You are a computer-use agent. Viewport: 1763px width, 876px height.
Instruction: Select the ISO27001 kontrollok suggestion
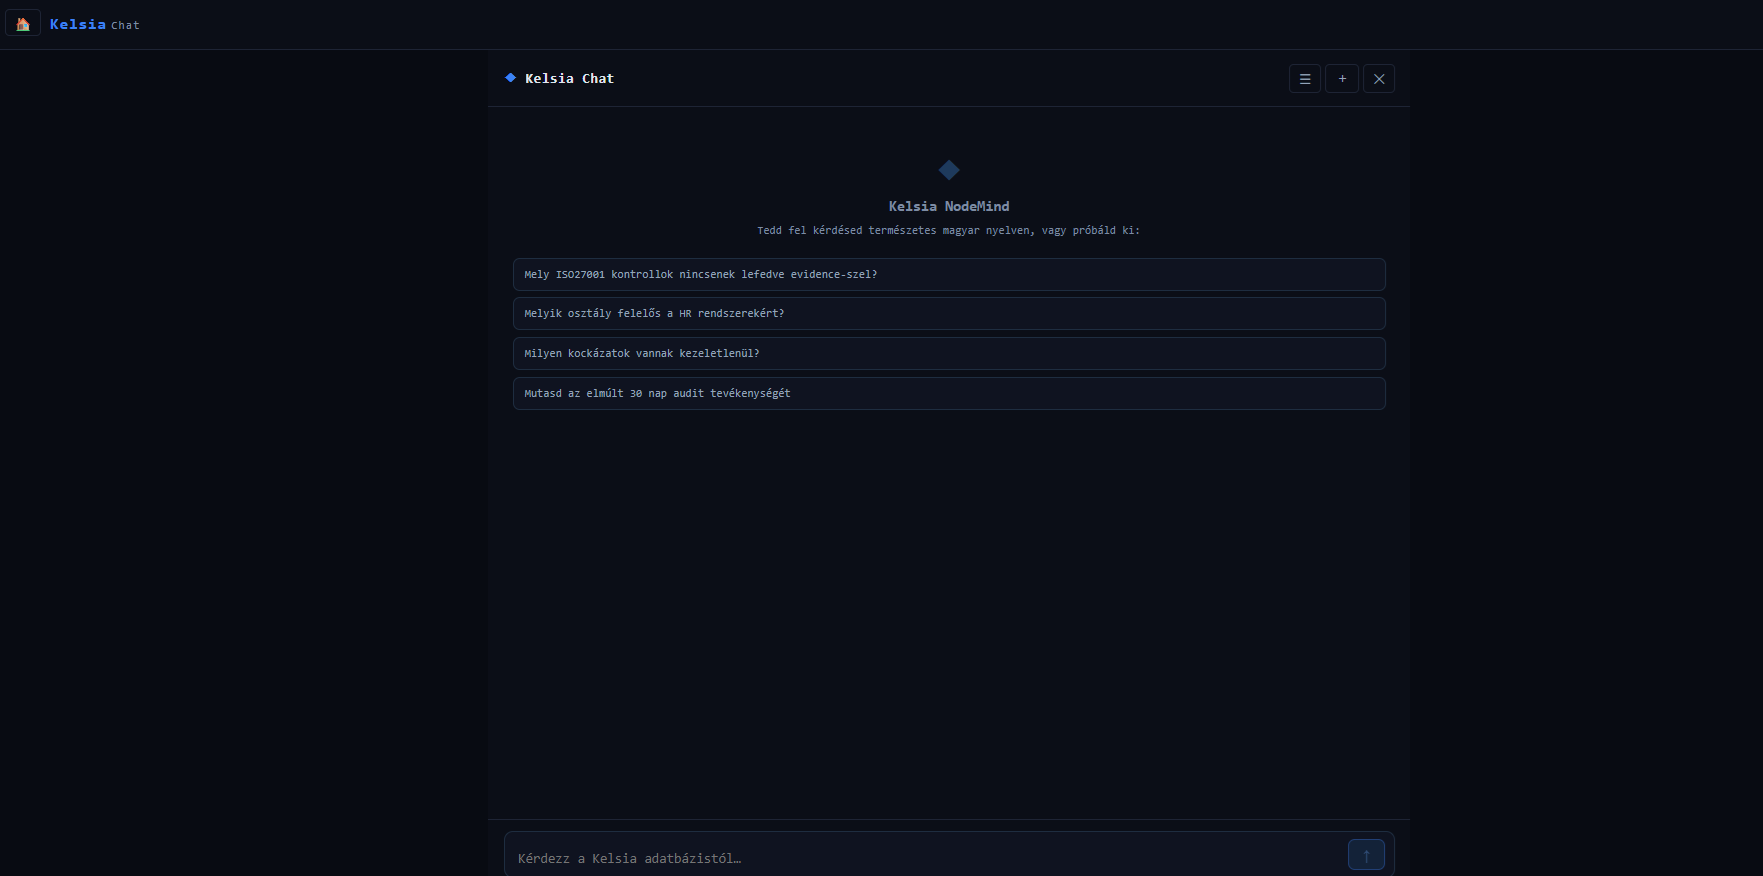click(949, 274)
